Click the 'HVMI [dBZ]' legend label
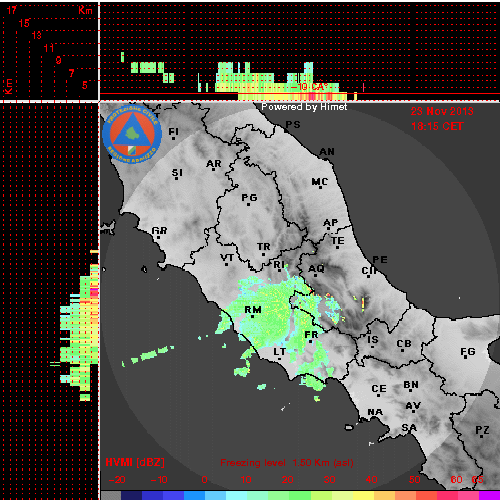 [x=135, y=462]
